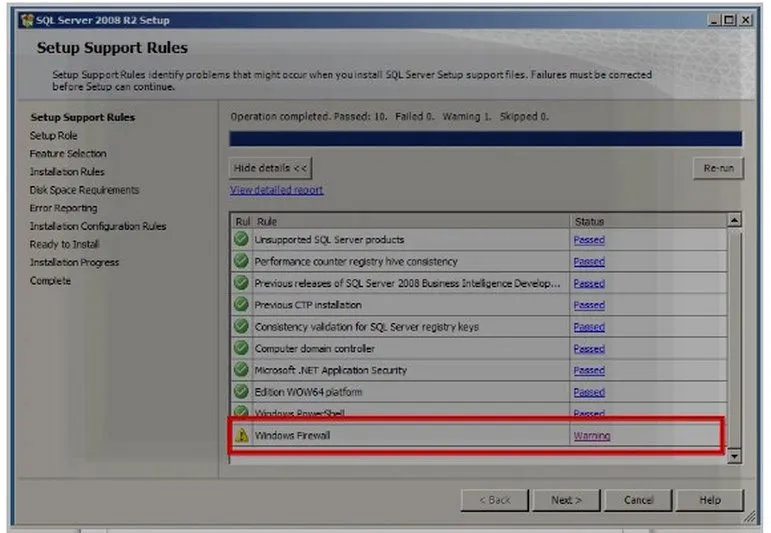The image size is (771, 533).
Task: Click Performance counter registry hive consistency text
Action: click(356, 262)
